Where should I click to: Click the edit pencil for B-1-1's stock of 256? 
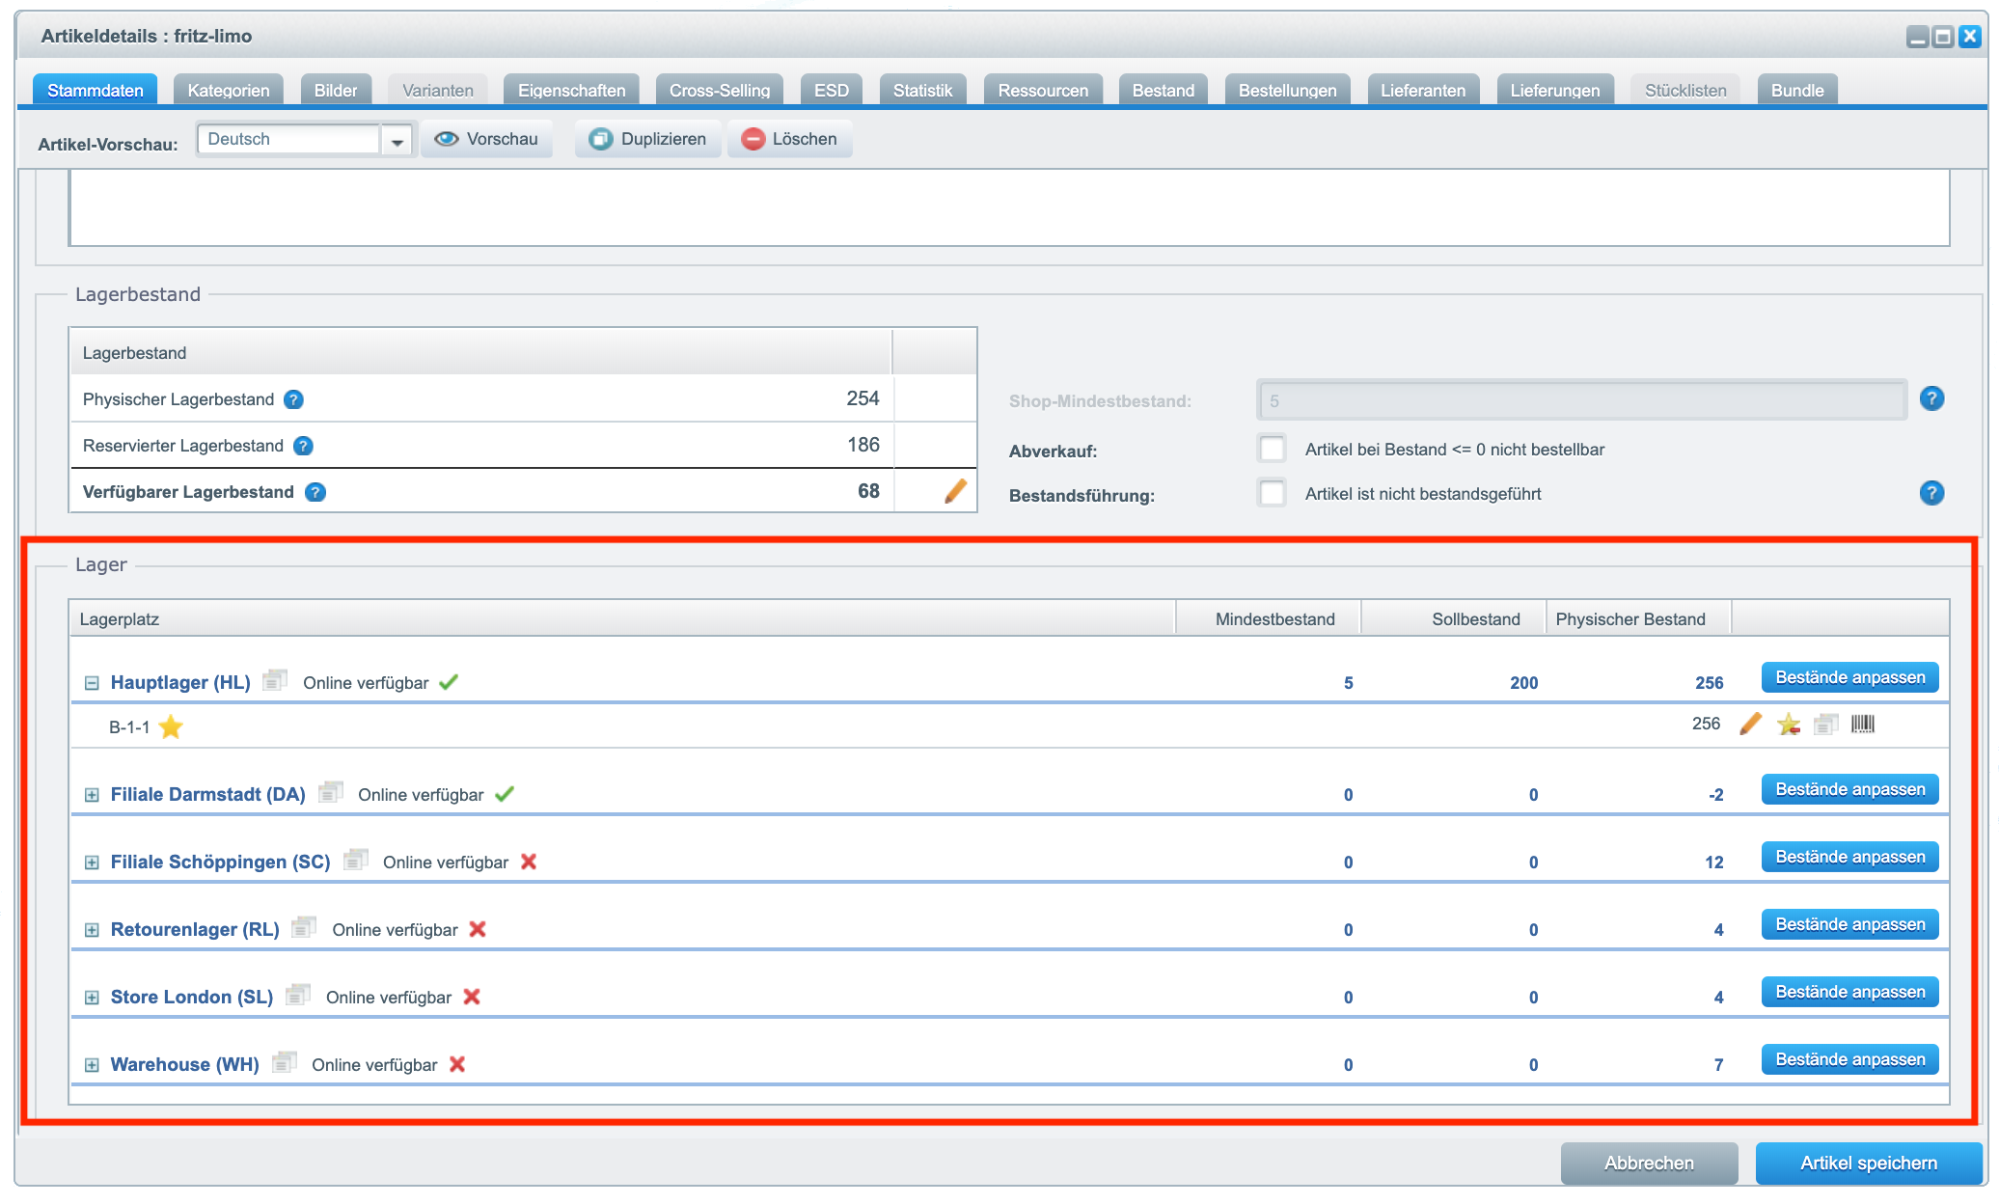[1750, 724]
